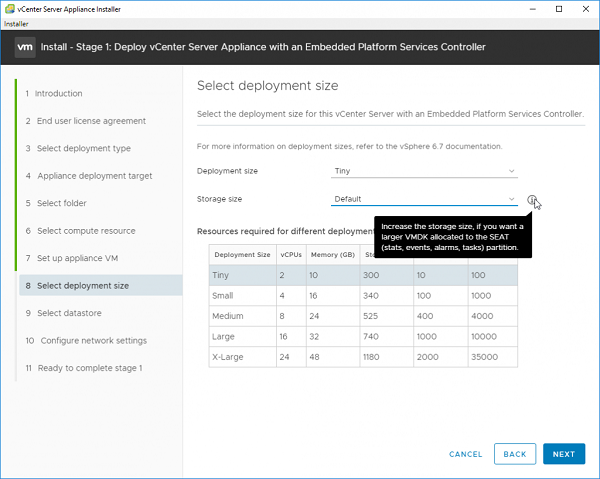This screenshot has width=600, height=479.
Task: Open the Storage size dropdown
Action: [x=424, y=199]
